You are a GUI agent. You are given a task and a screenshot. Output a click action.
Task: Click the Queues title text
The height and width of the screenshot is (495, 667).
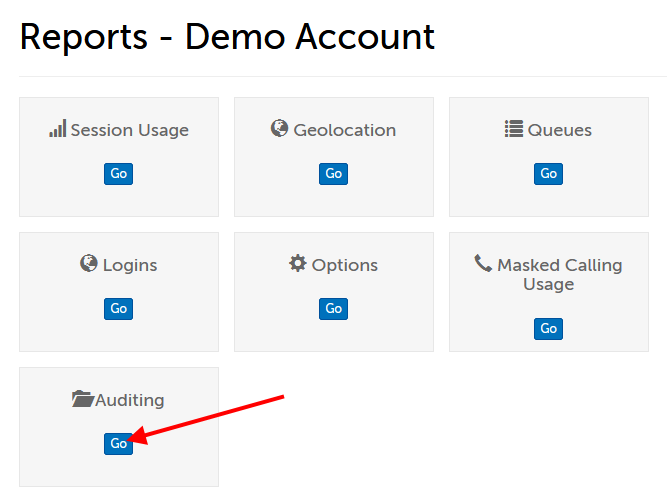pyautogui.click(x=559, y=130)
